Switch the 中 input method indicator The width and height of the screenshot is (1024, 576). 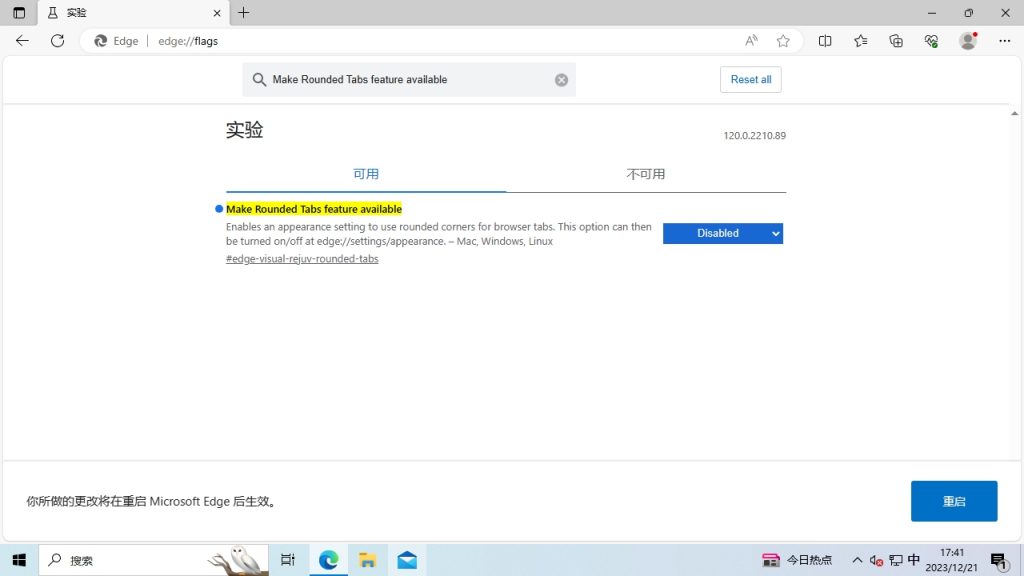914,560
